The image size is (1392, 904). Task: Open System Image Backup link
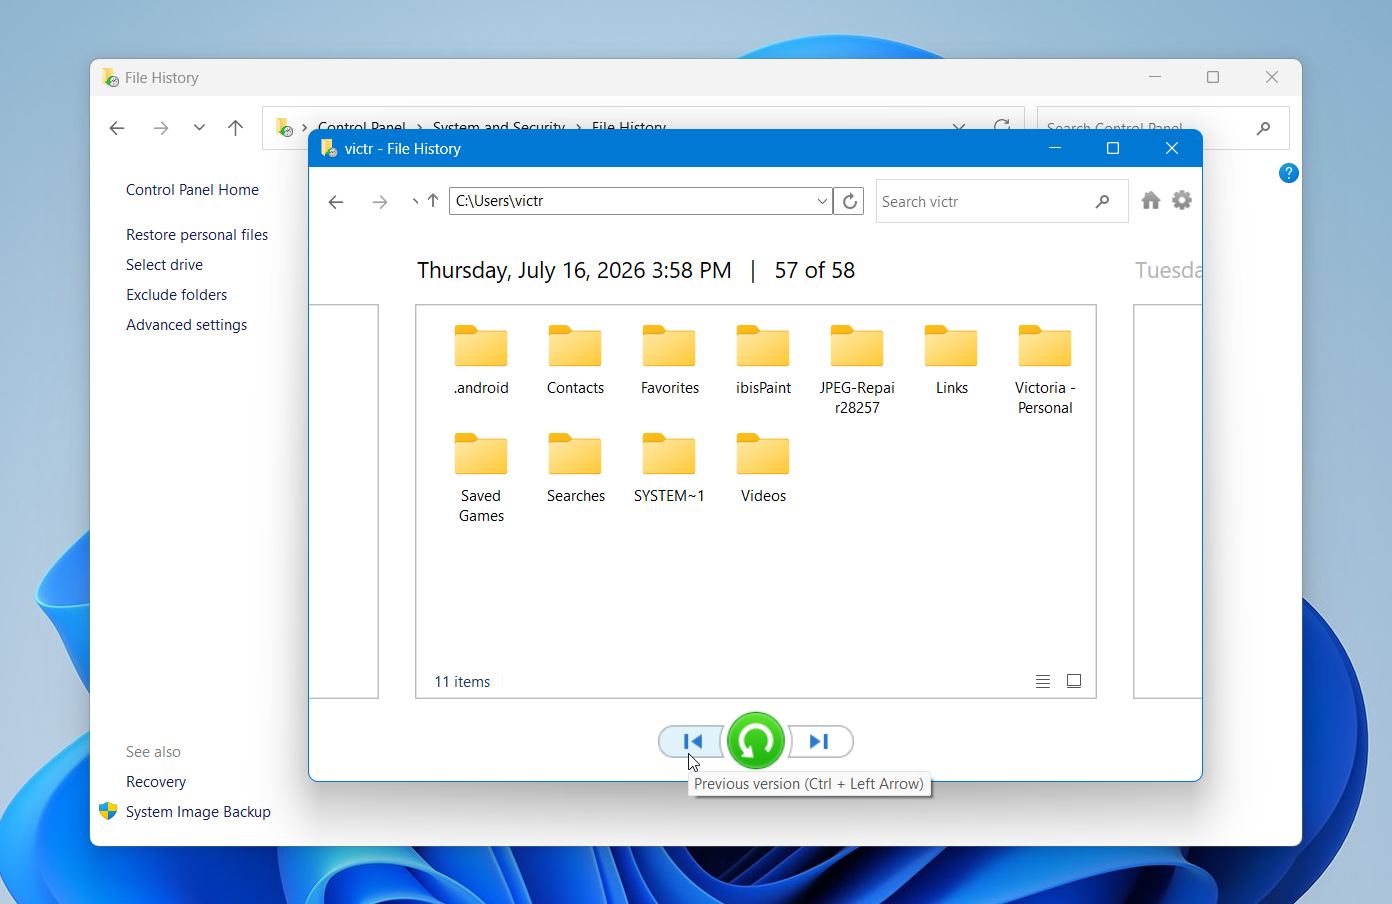[198, 812]
